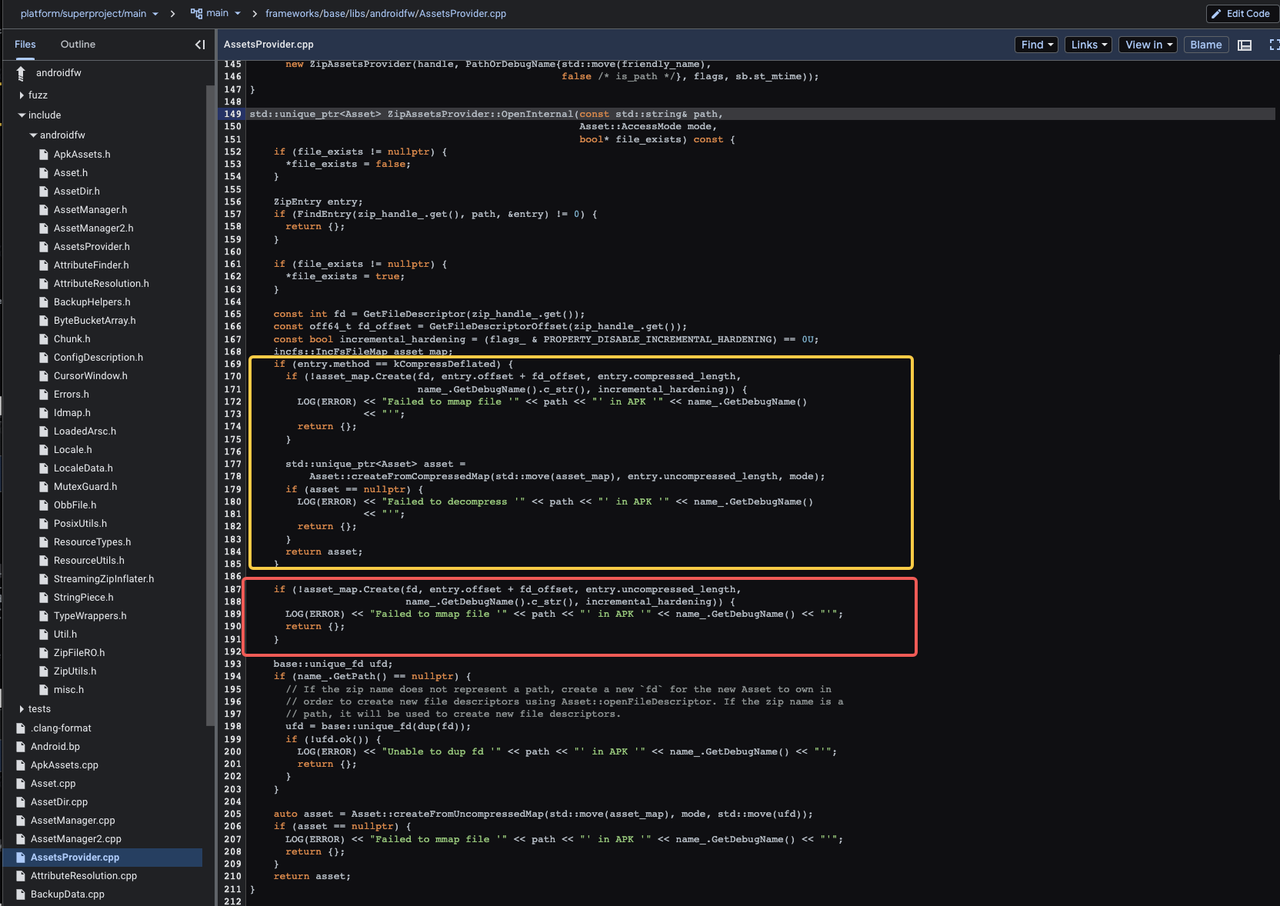Click the file icon beside Idmap.h
The image size is (1280, 906).
[44, 413]
